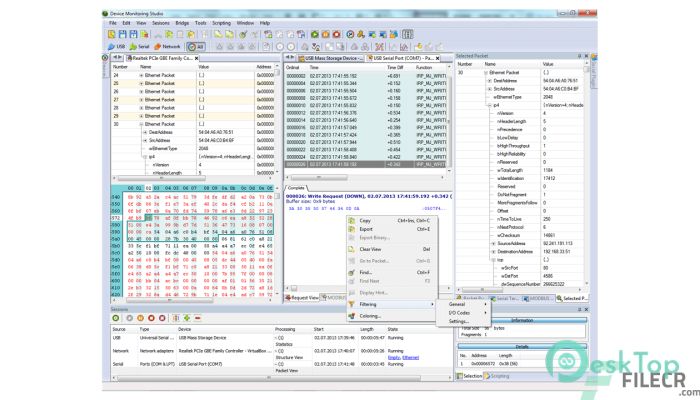Click the green Start toolbar icon
Viewport: 700px width, 400px height.
point(315,34)
